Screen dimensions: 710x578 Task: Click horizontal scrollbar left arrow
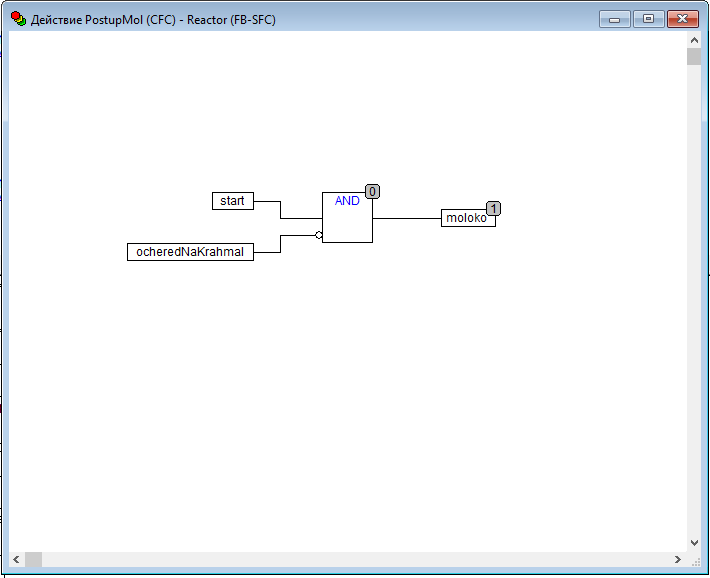[x=16, y=559]
